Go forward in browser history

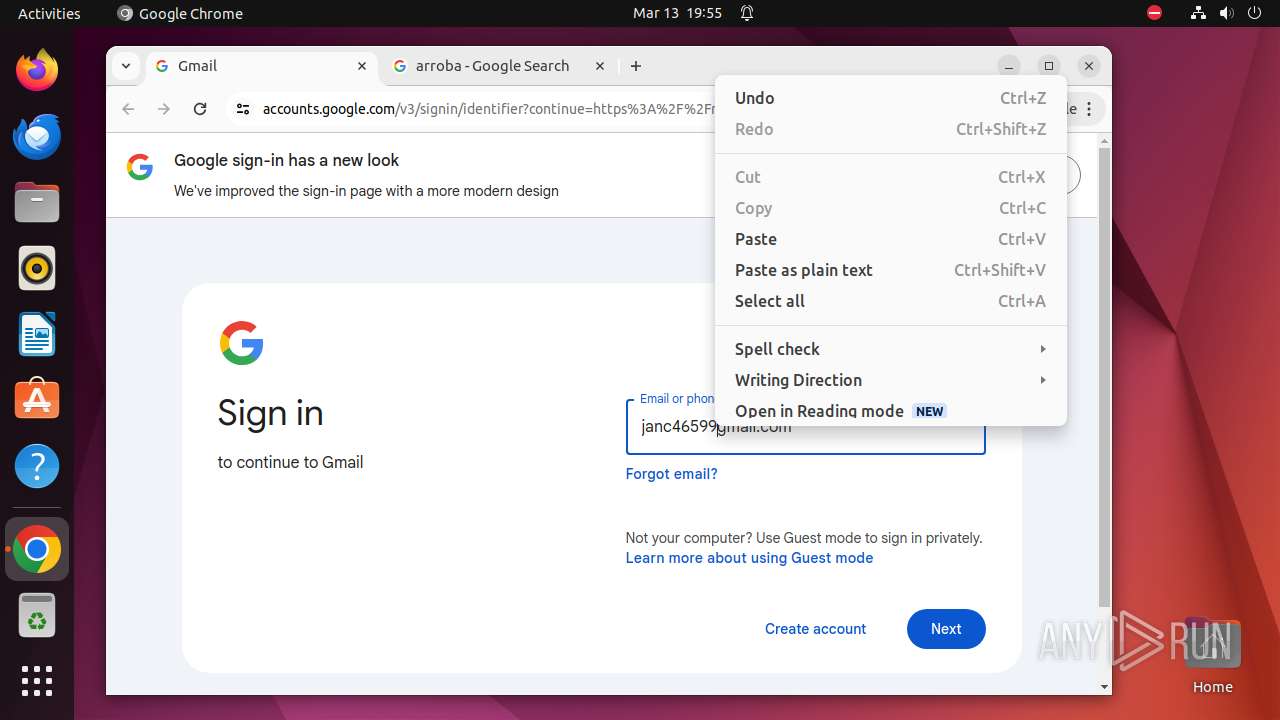pyautogui.click(x=164, y=109)
